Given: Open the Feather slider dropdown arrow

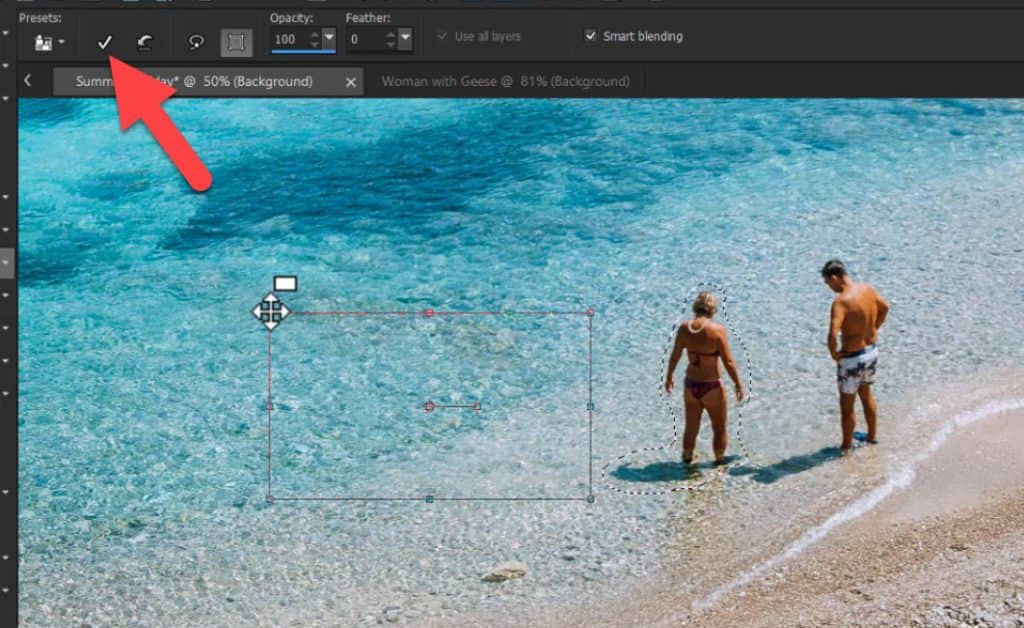Looking at the screenshot, I should 404,37.
